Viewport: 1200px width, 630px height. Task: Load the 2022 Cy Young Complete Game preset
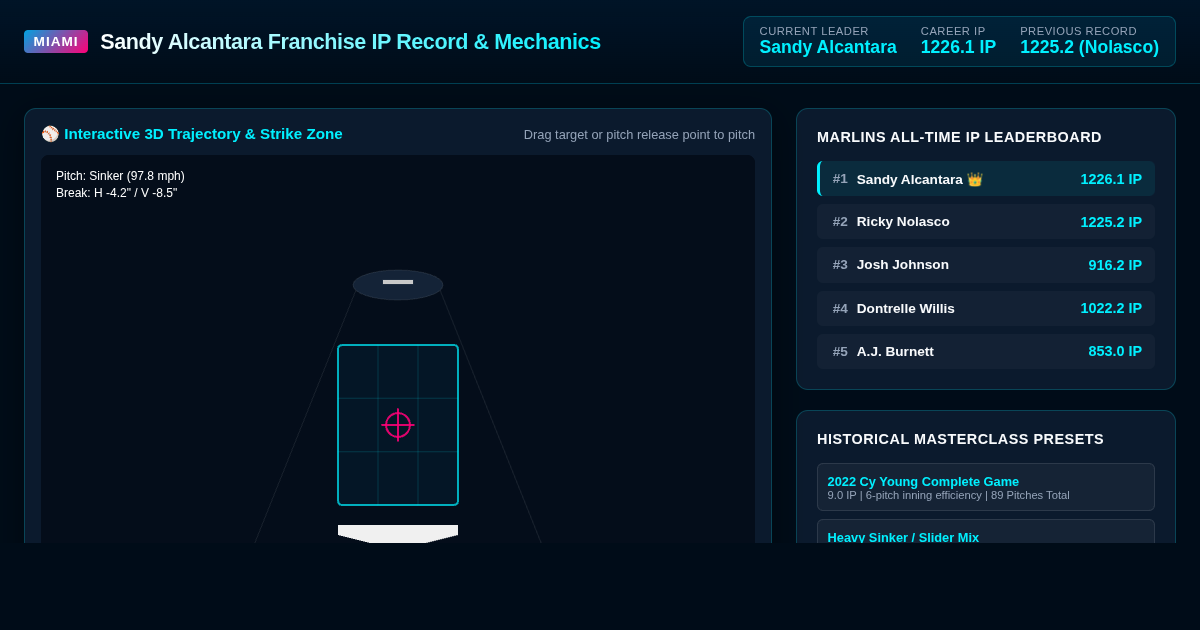pyautogui.click(x=986, y=487)
